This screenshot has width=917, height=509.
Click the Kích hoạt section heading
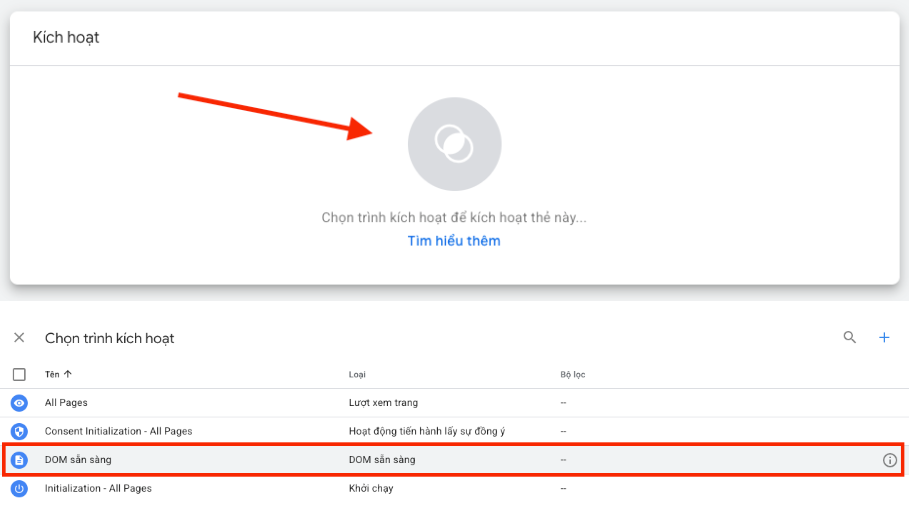(x=66, y=38)
